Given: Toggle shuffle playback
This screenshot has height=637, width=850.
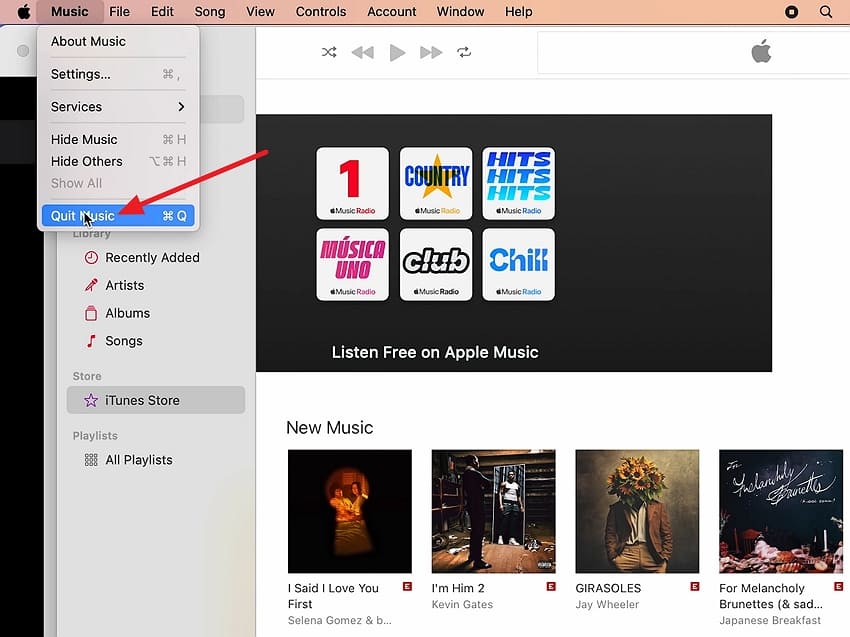Looking at the screenshot, I should tap(329, 52).
